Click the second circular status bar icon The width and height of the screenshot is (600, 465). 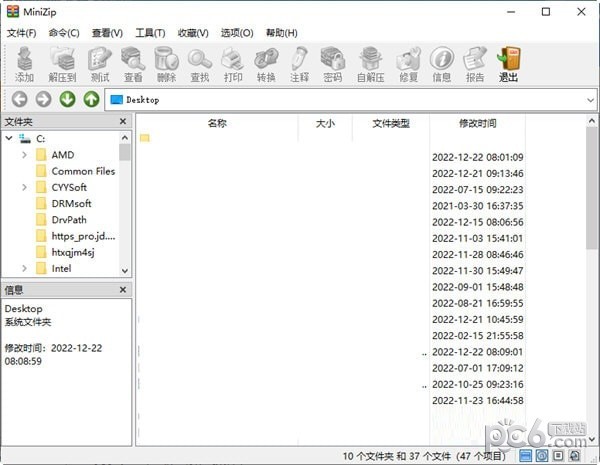(542, 455)
